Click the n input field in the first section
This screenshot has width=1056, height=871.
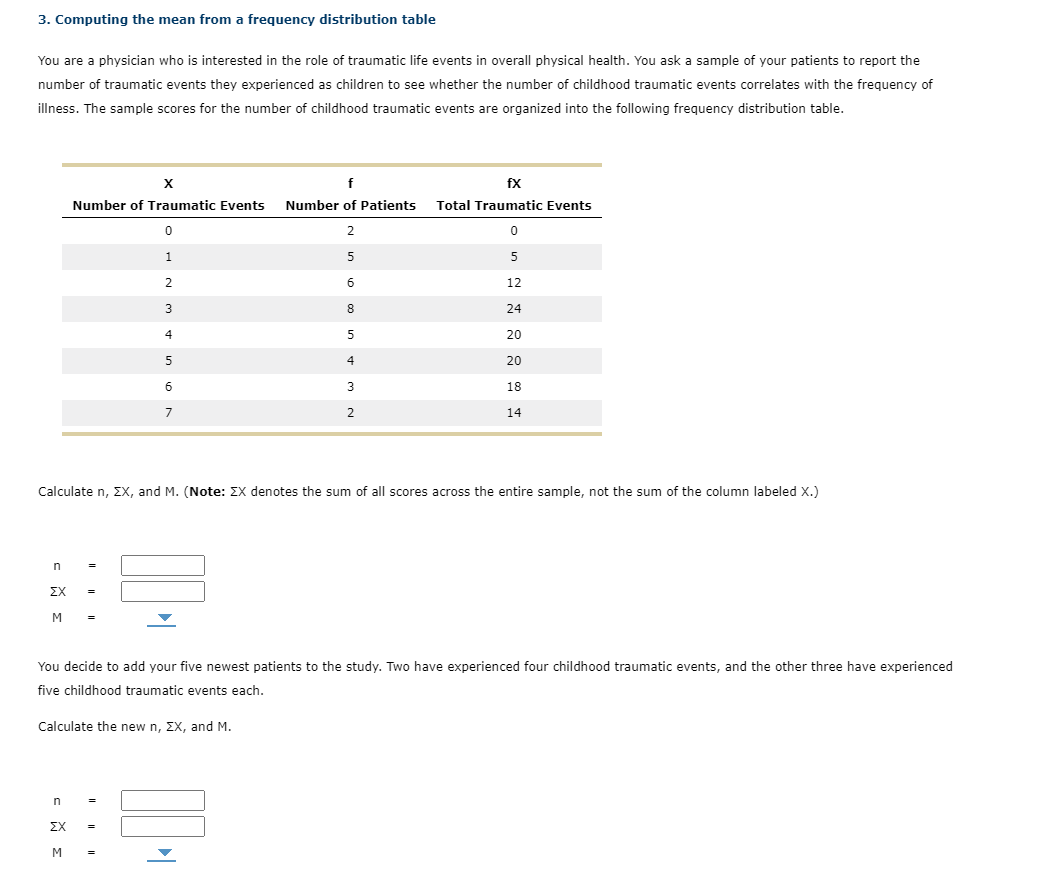click(162, 565)
